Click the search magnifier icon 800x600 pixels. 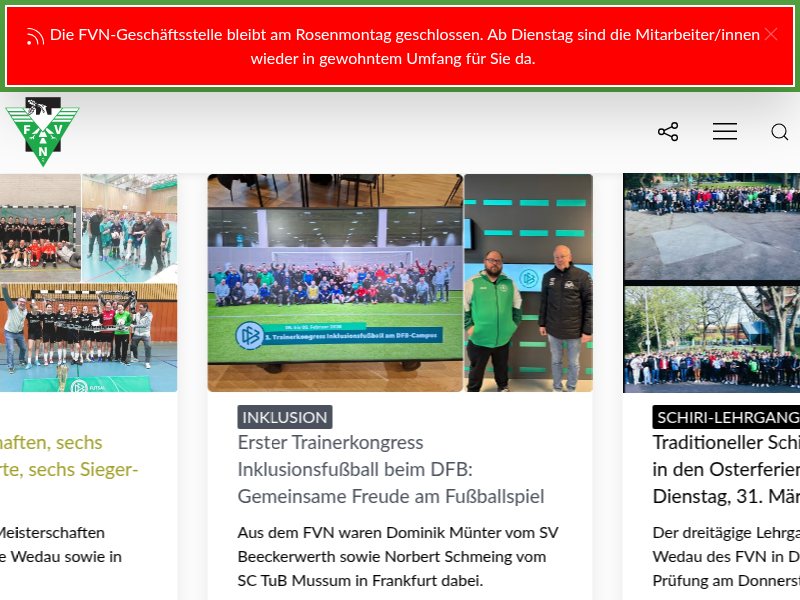click(780, 132)
